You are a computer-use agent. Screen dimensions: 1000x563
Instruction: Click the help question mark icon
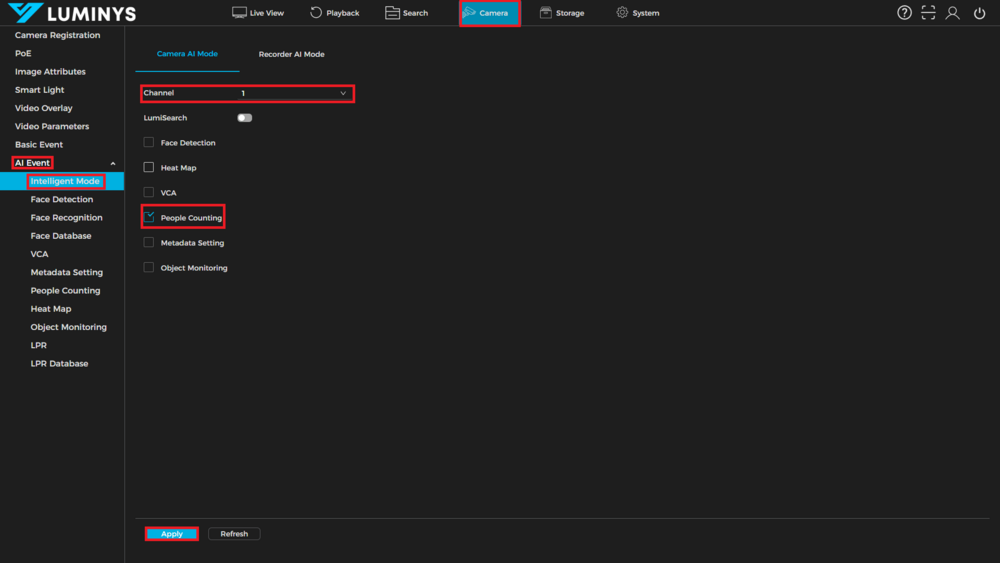point(904,13)
